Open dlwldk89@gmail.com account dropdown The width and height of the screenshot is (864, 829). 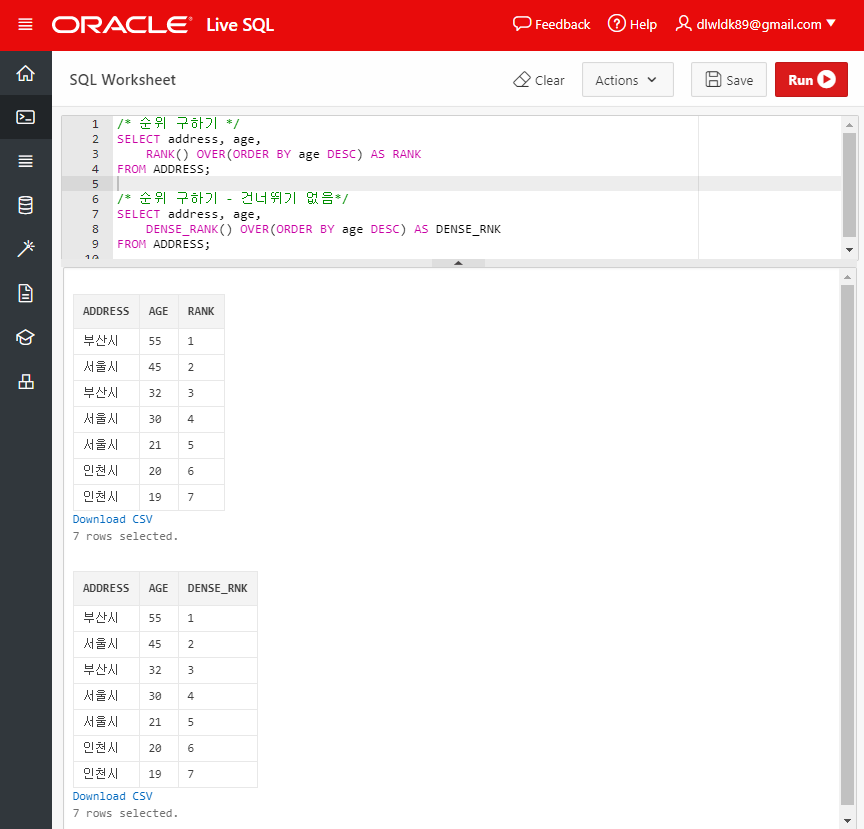tap(766, 24)
